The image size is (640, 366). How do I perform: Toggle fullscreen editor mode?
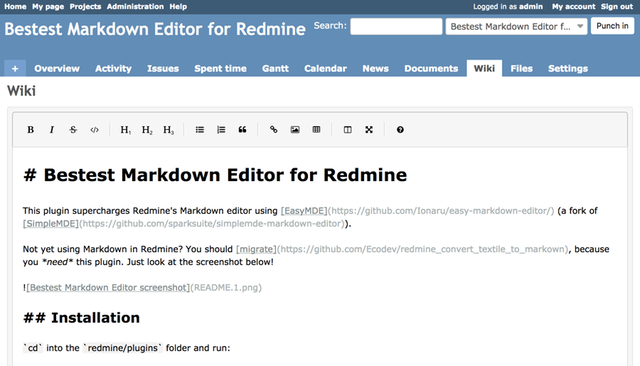tap(369, 130)
